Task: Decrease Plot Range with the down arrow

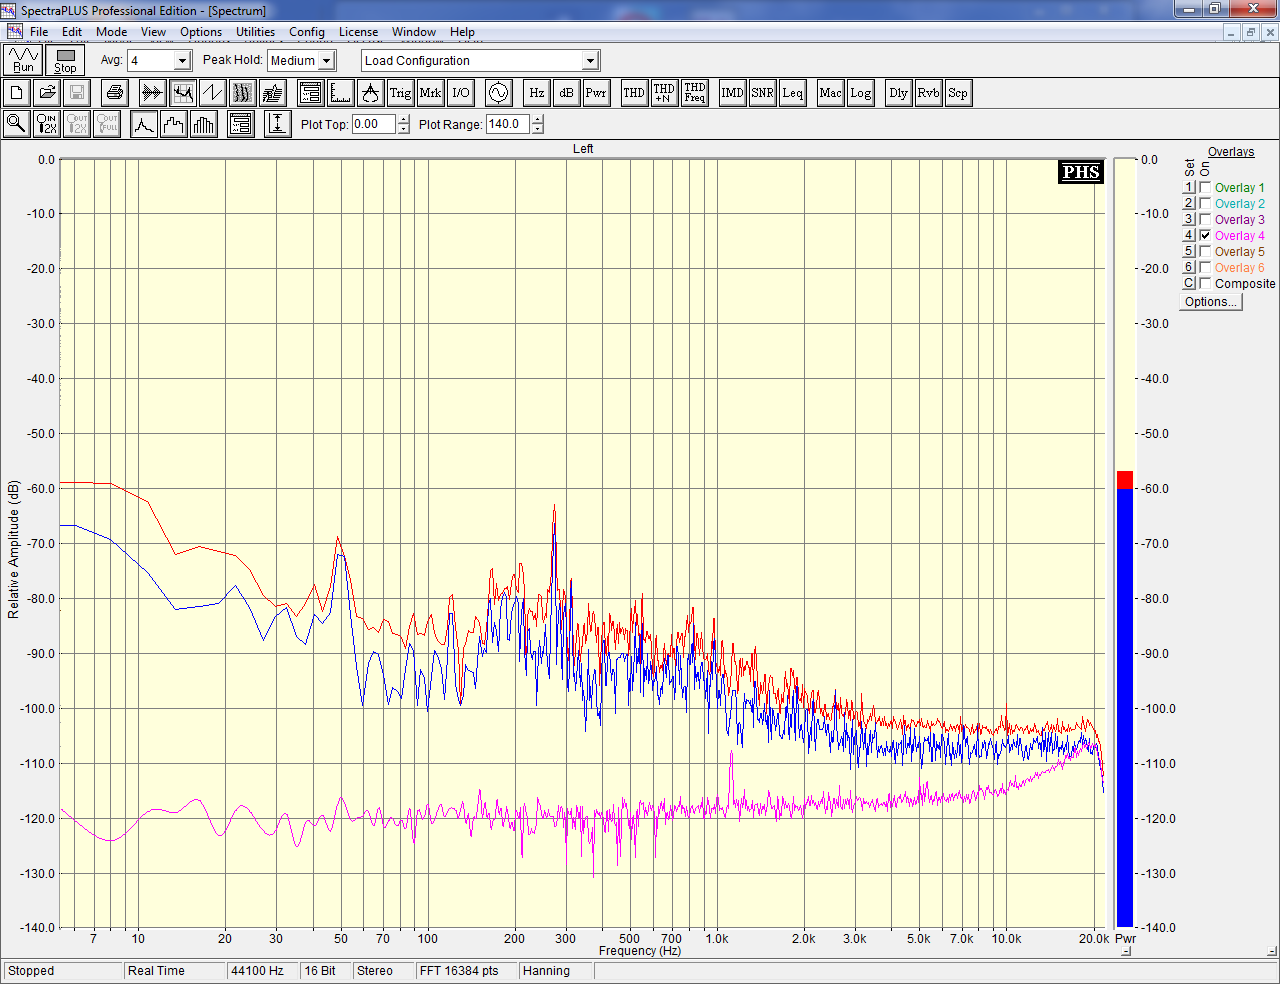Action: coord(538,129)
